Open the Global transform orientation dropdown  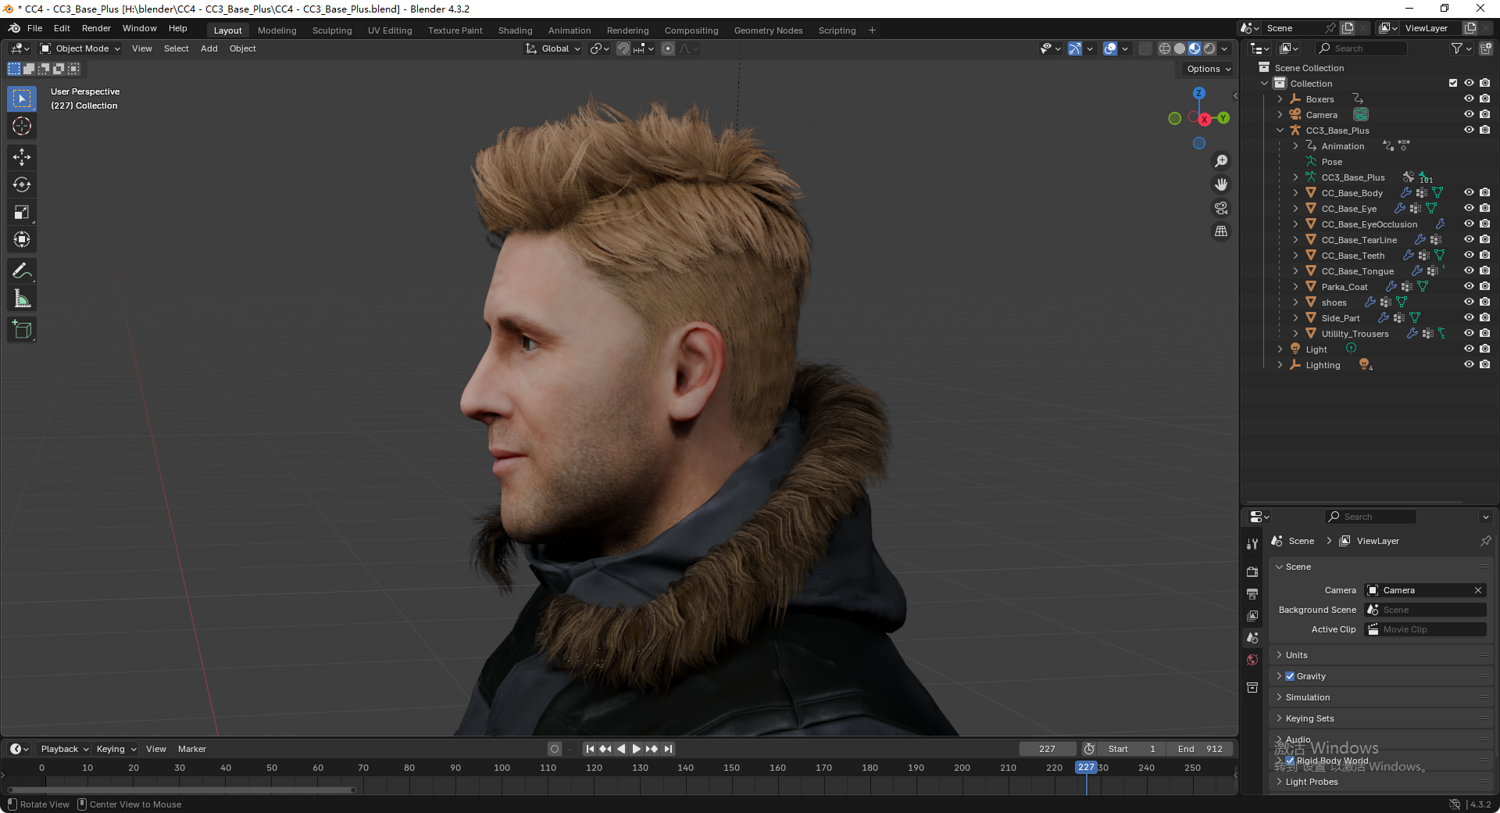click(x=553, y=48)
